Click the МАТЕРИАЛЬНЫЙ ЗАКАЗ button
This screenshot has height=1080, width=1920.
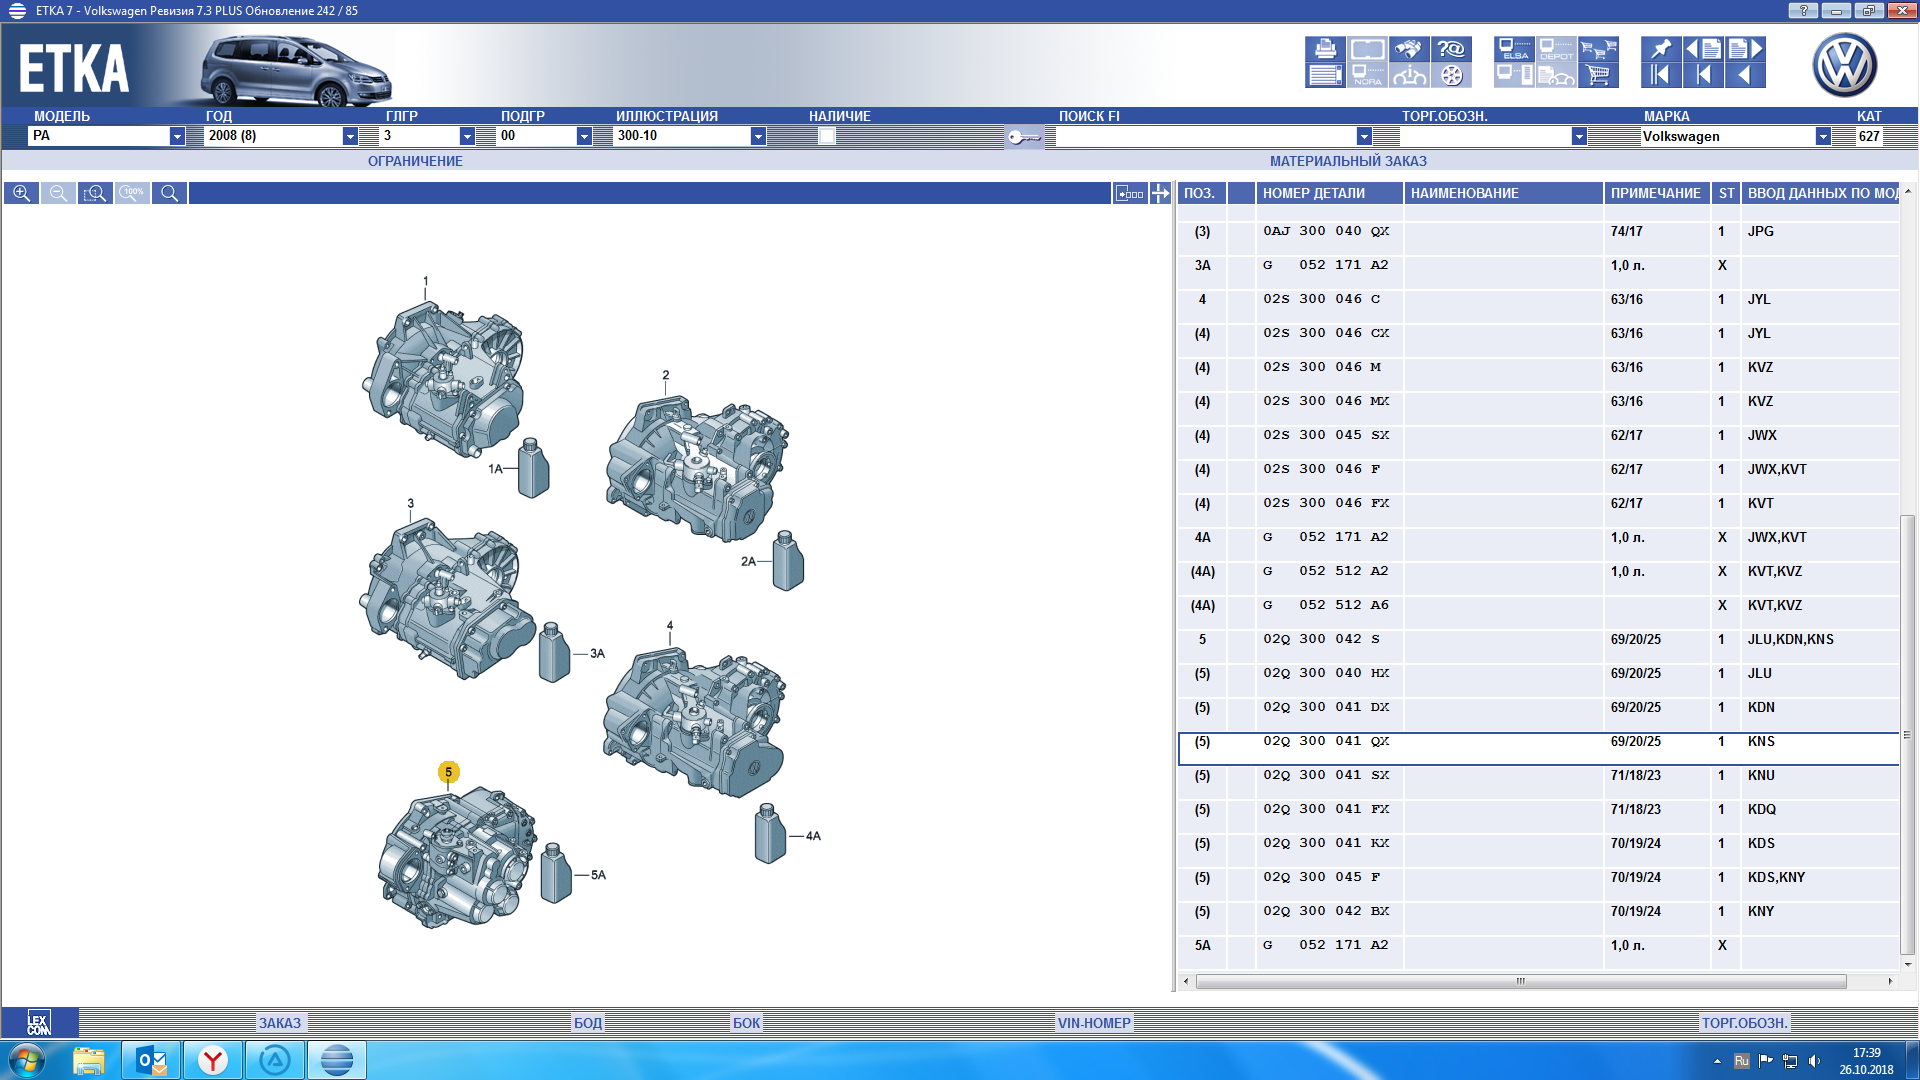1348,161
